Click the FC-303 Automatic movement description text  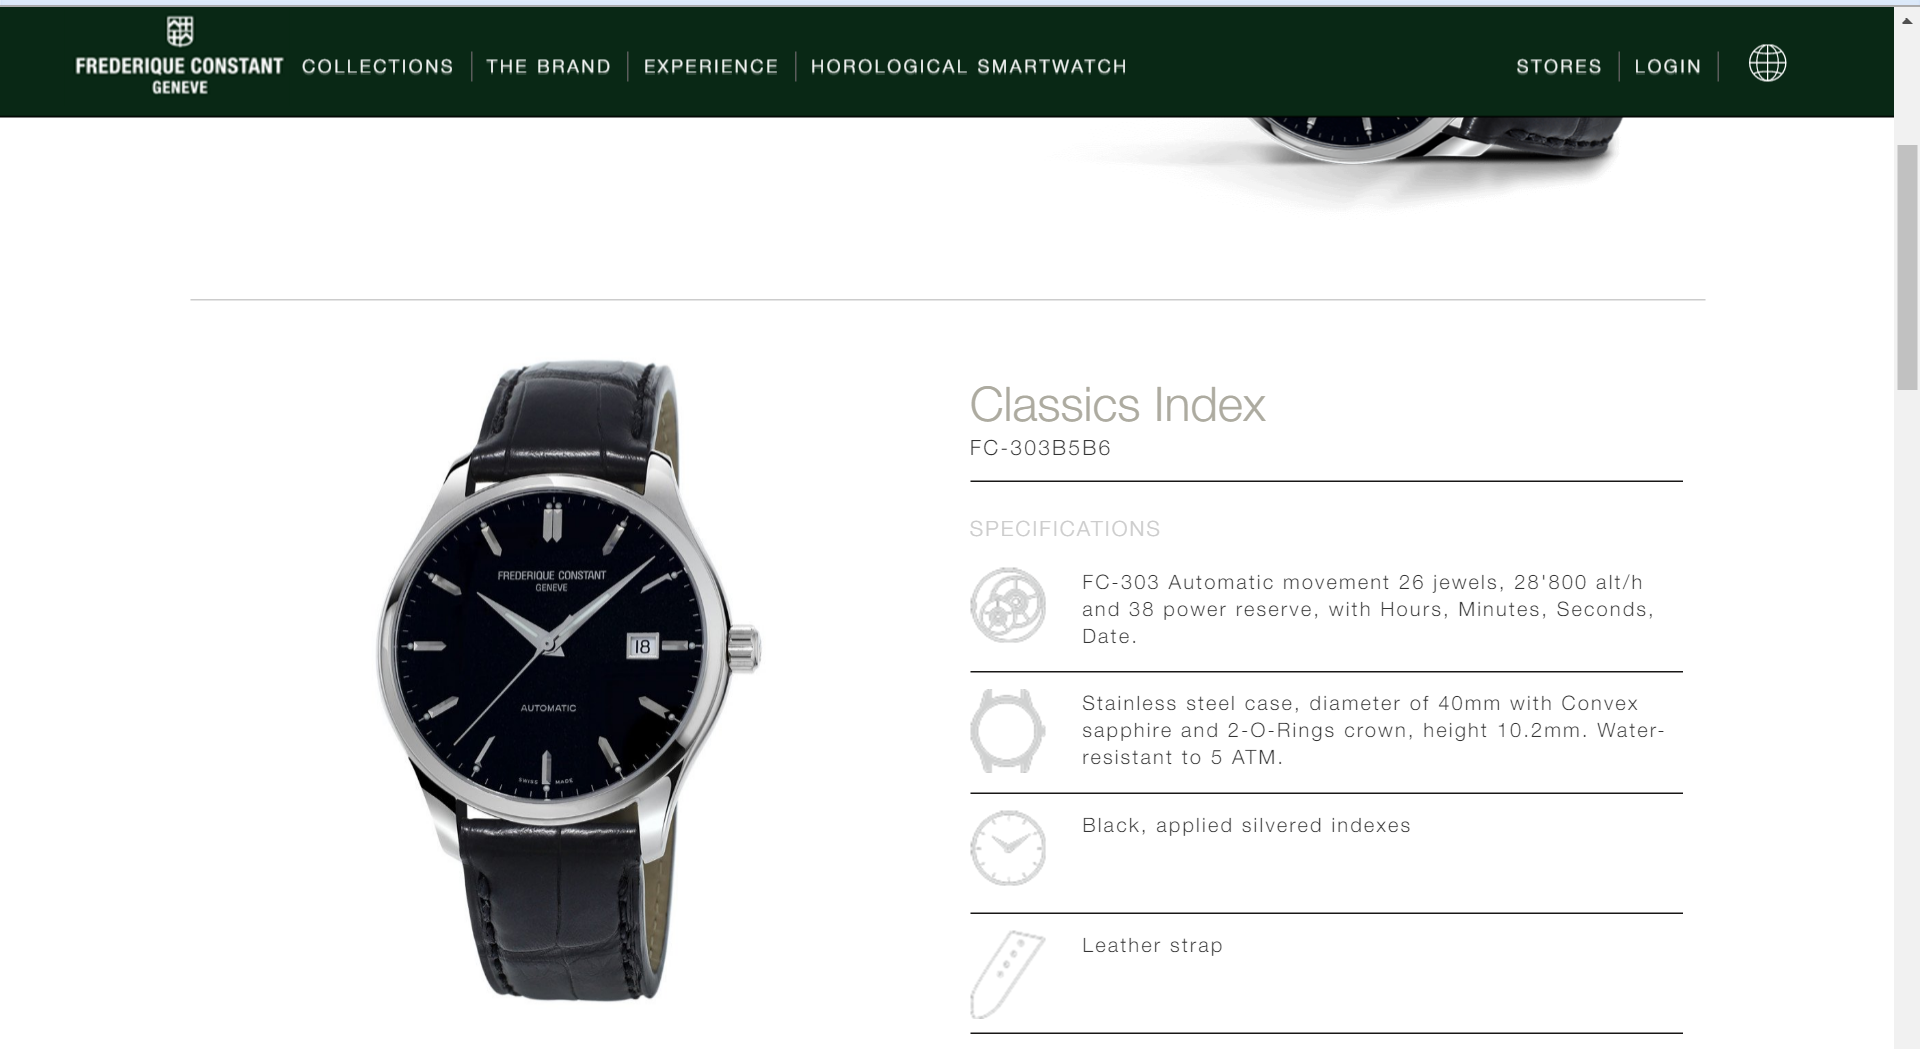click(1368, 609)
